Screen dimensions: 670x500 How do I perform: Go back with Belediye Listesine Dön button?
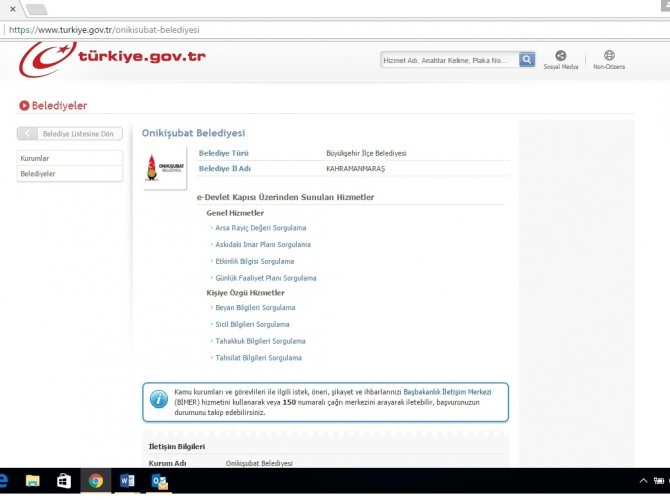click(70, 133)
